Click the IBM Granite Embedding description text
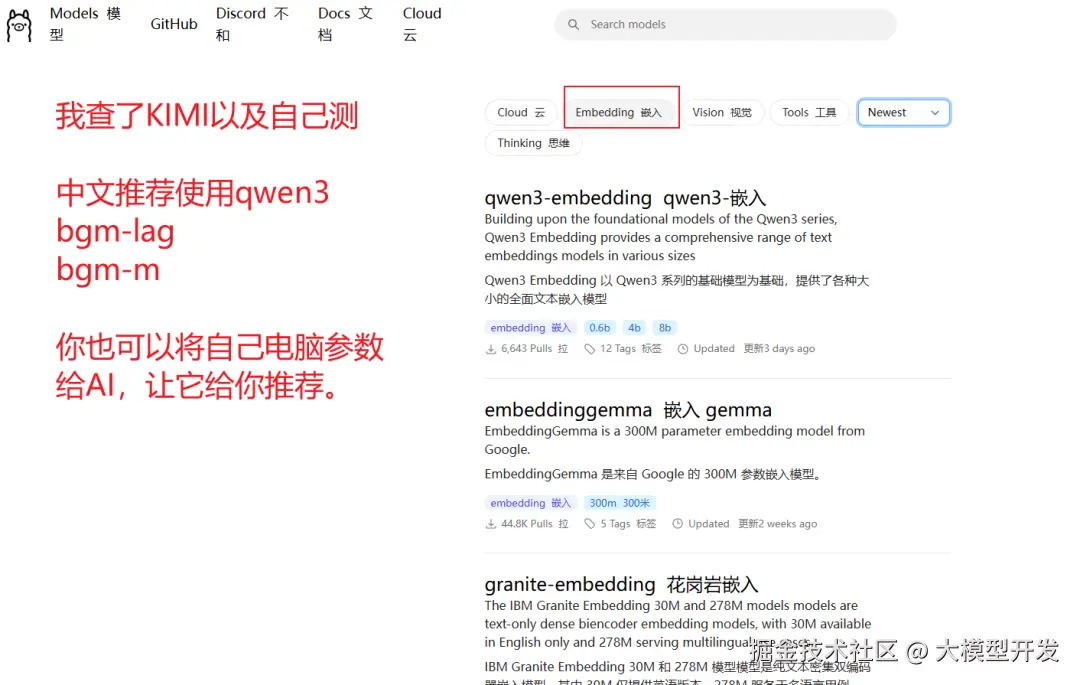 [x=678, y=624]
